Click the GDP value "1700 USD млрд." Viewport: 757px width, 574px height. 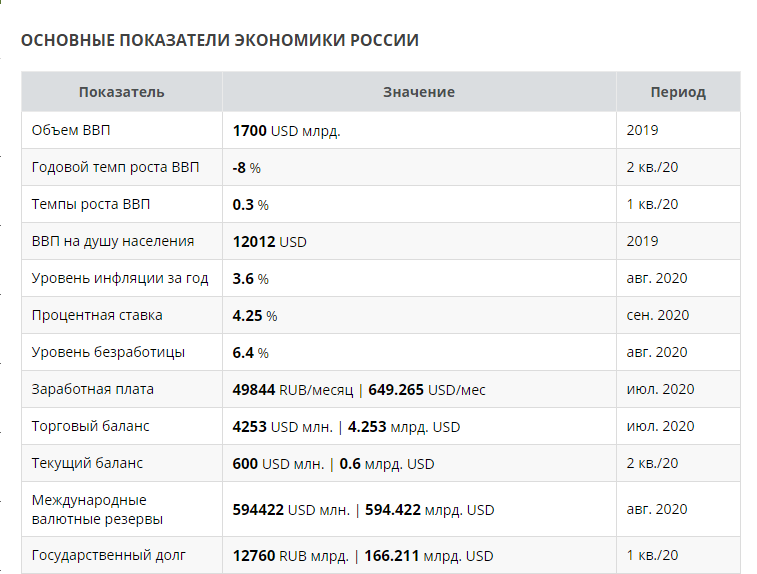tap(286, 131)
